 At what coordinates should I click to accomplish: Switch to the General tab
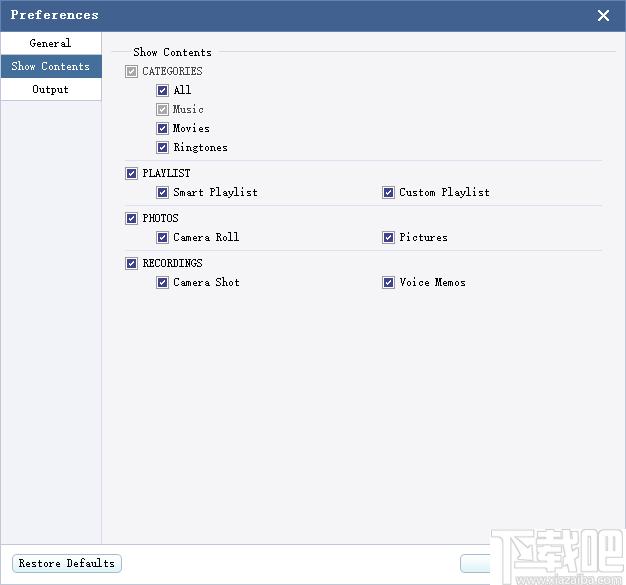pos(51,43)
